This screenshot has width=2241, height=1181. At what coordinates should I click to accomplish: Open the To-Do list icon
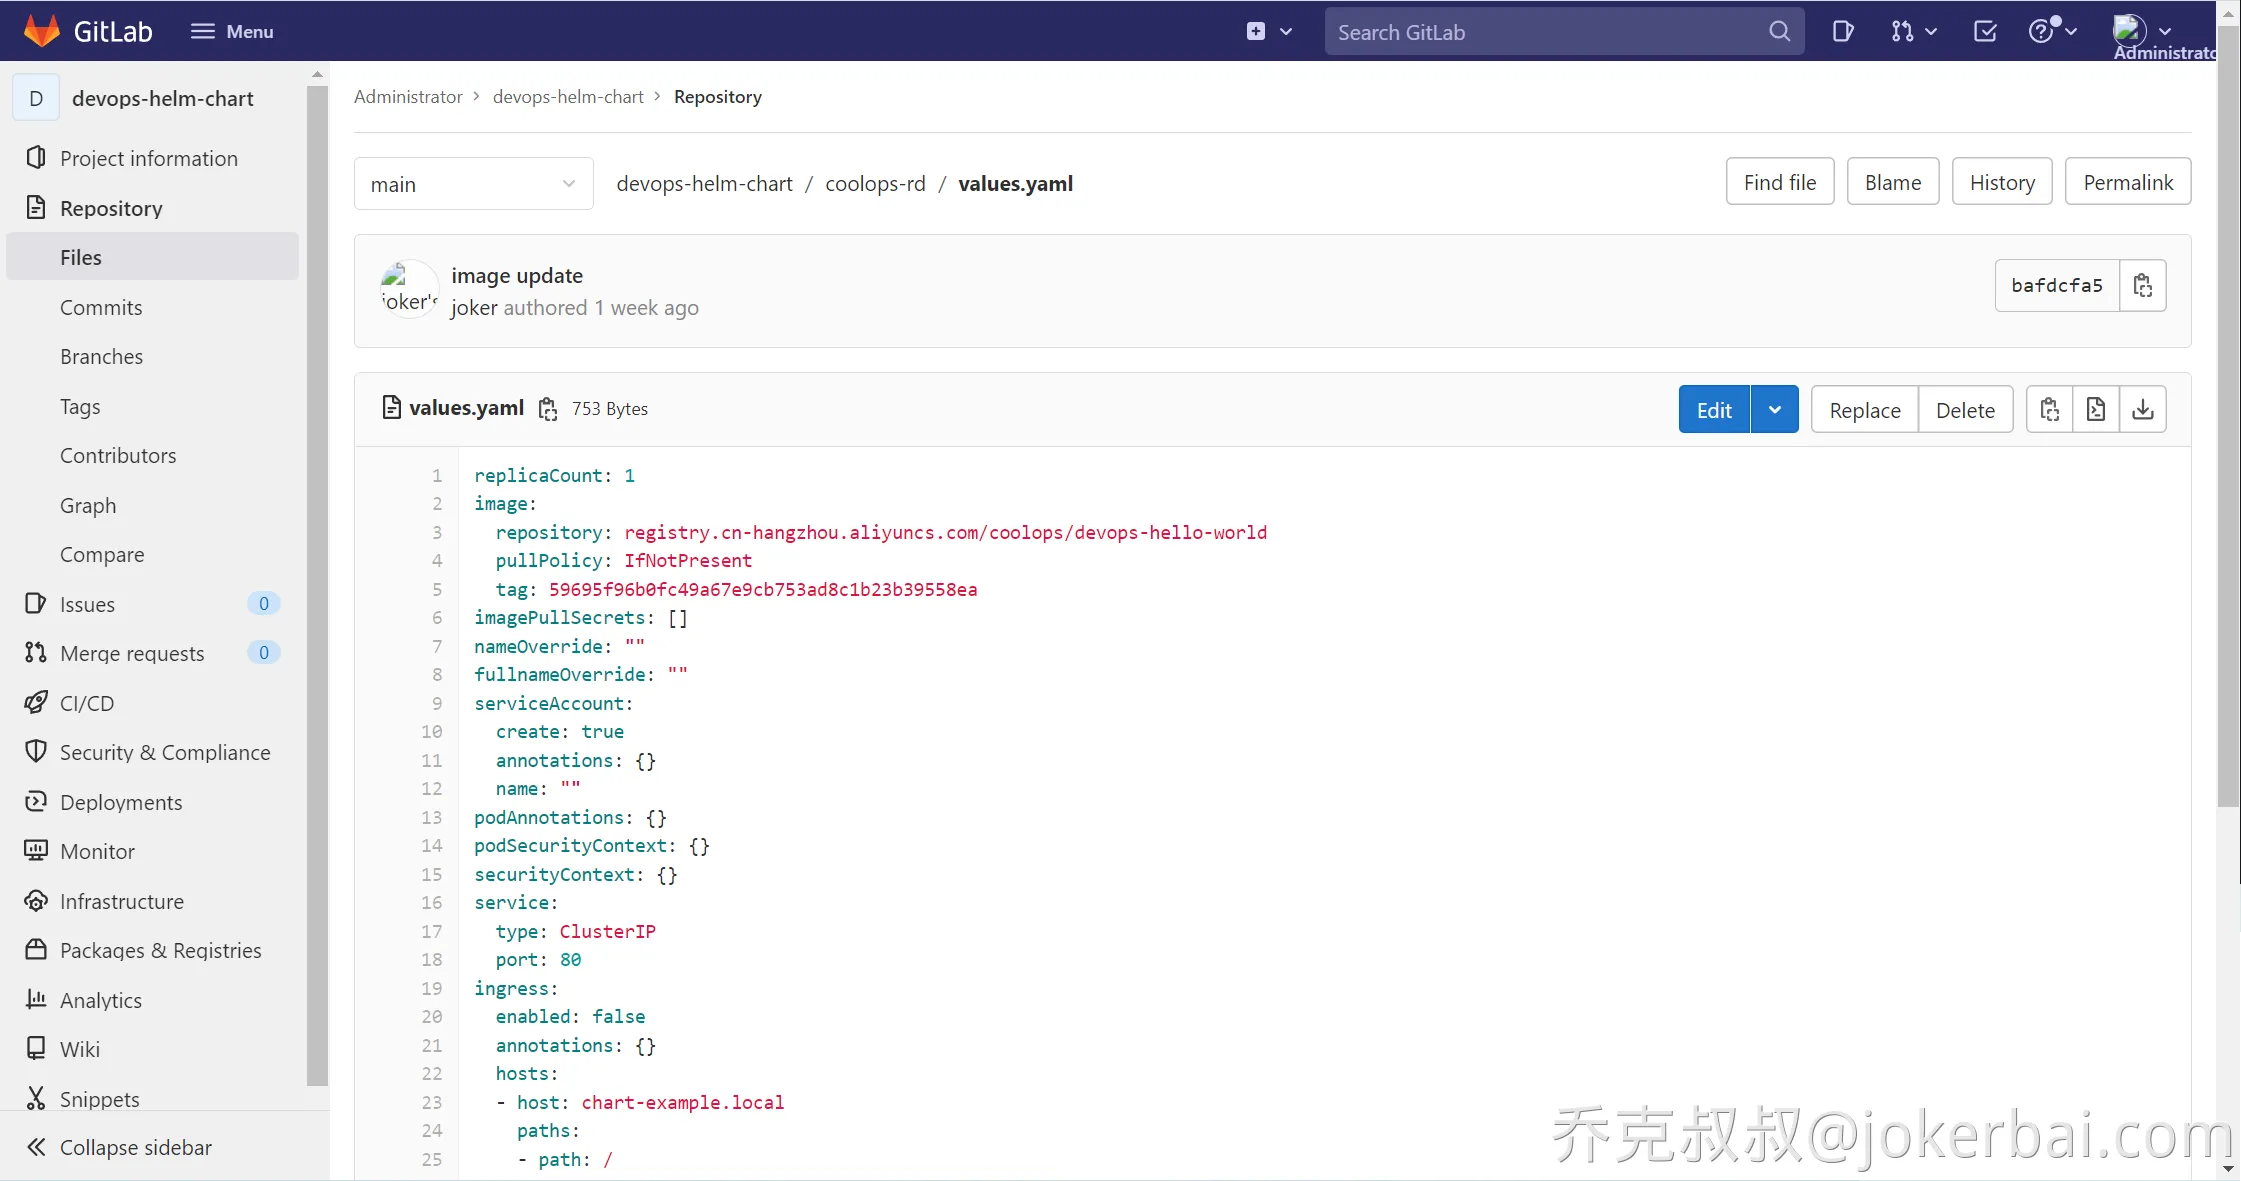point(1985,31)
